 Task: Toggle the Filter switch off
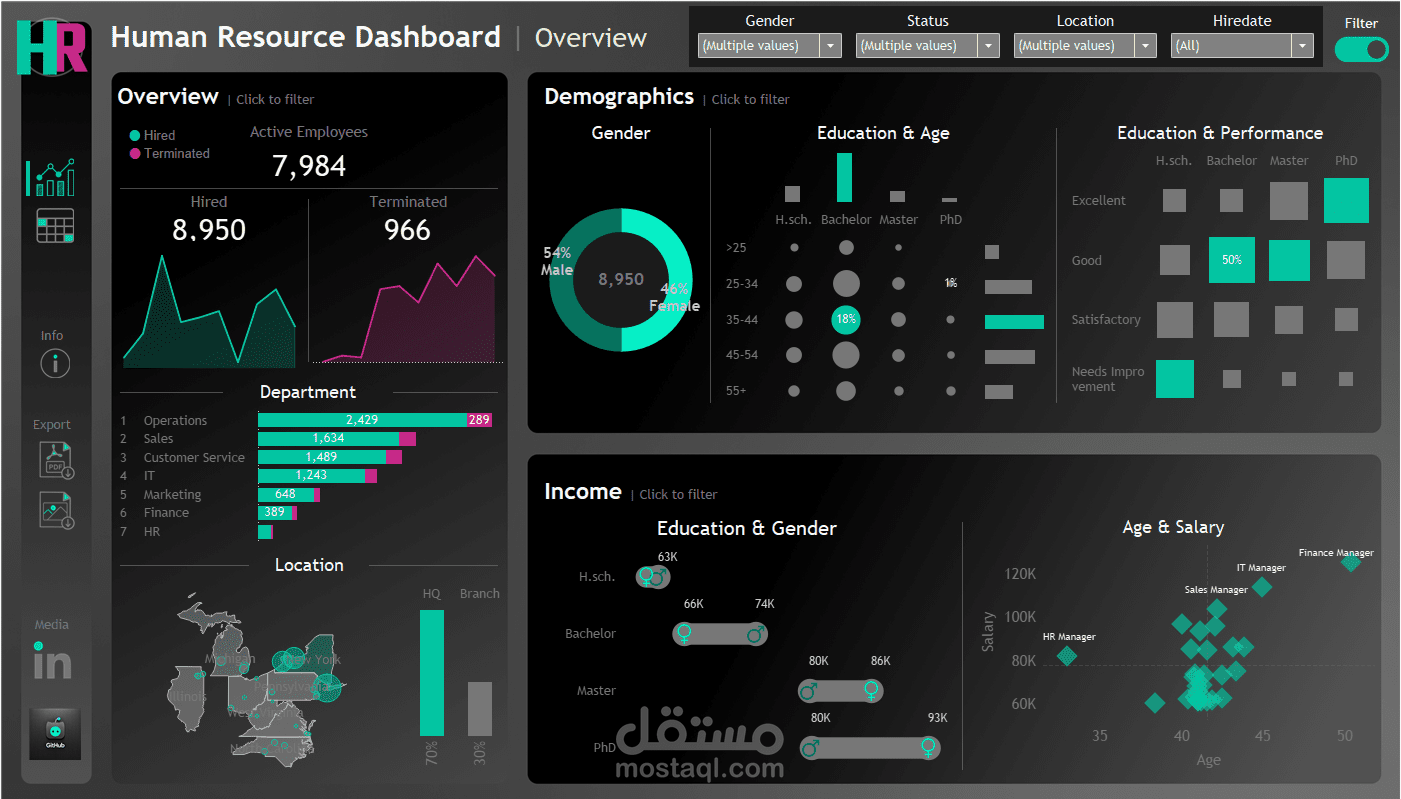pyautogui.click(x=1361, y=49)
